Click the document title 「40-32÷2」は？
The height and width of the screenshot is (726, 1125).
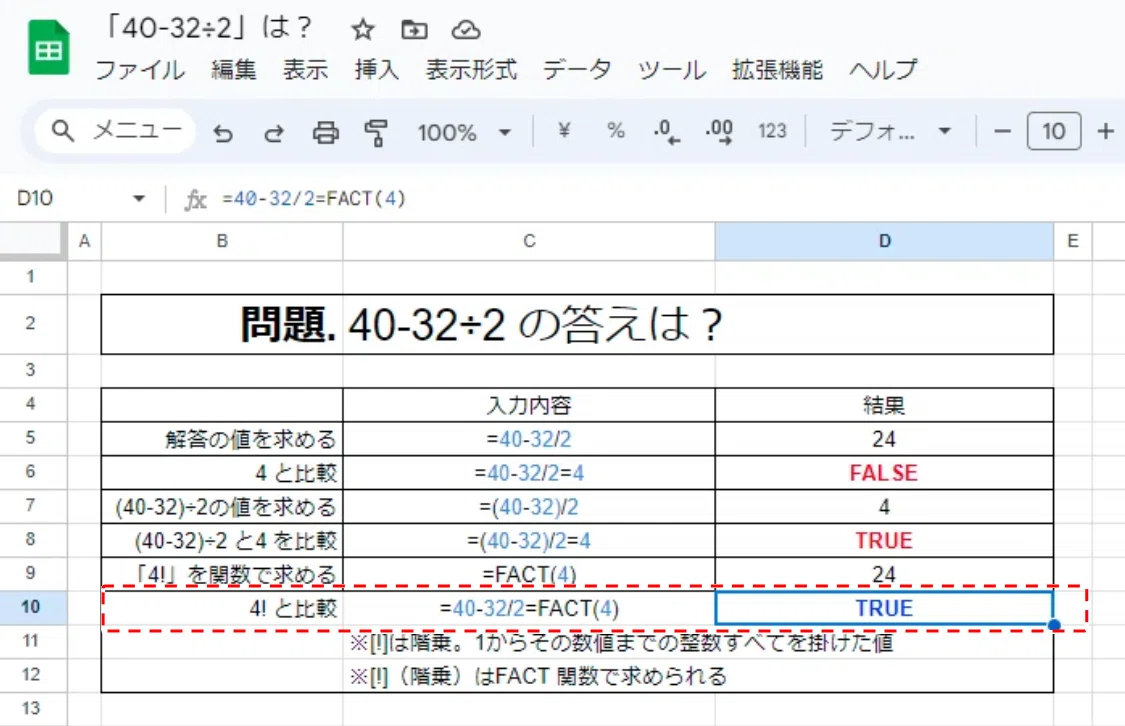coord(208,29)
